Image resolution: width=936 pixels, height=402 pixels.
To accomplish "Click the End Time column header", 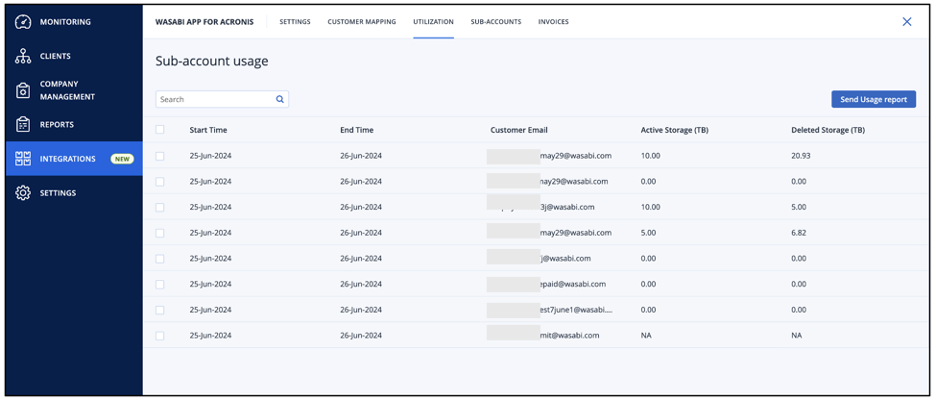I will 356,130.
